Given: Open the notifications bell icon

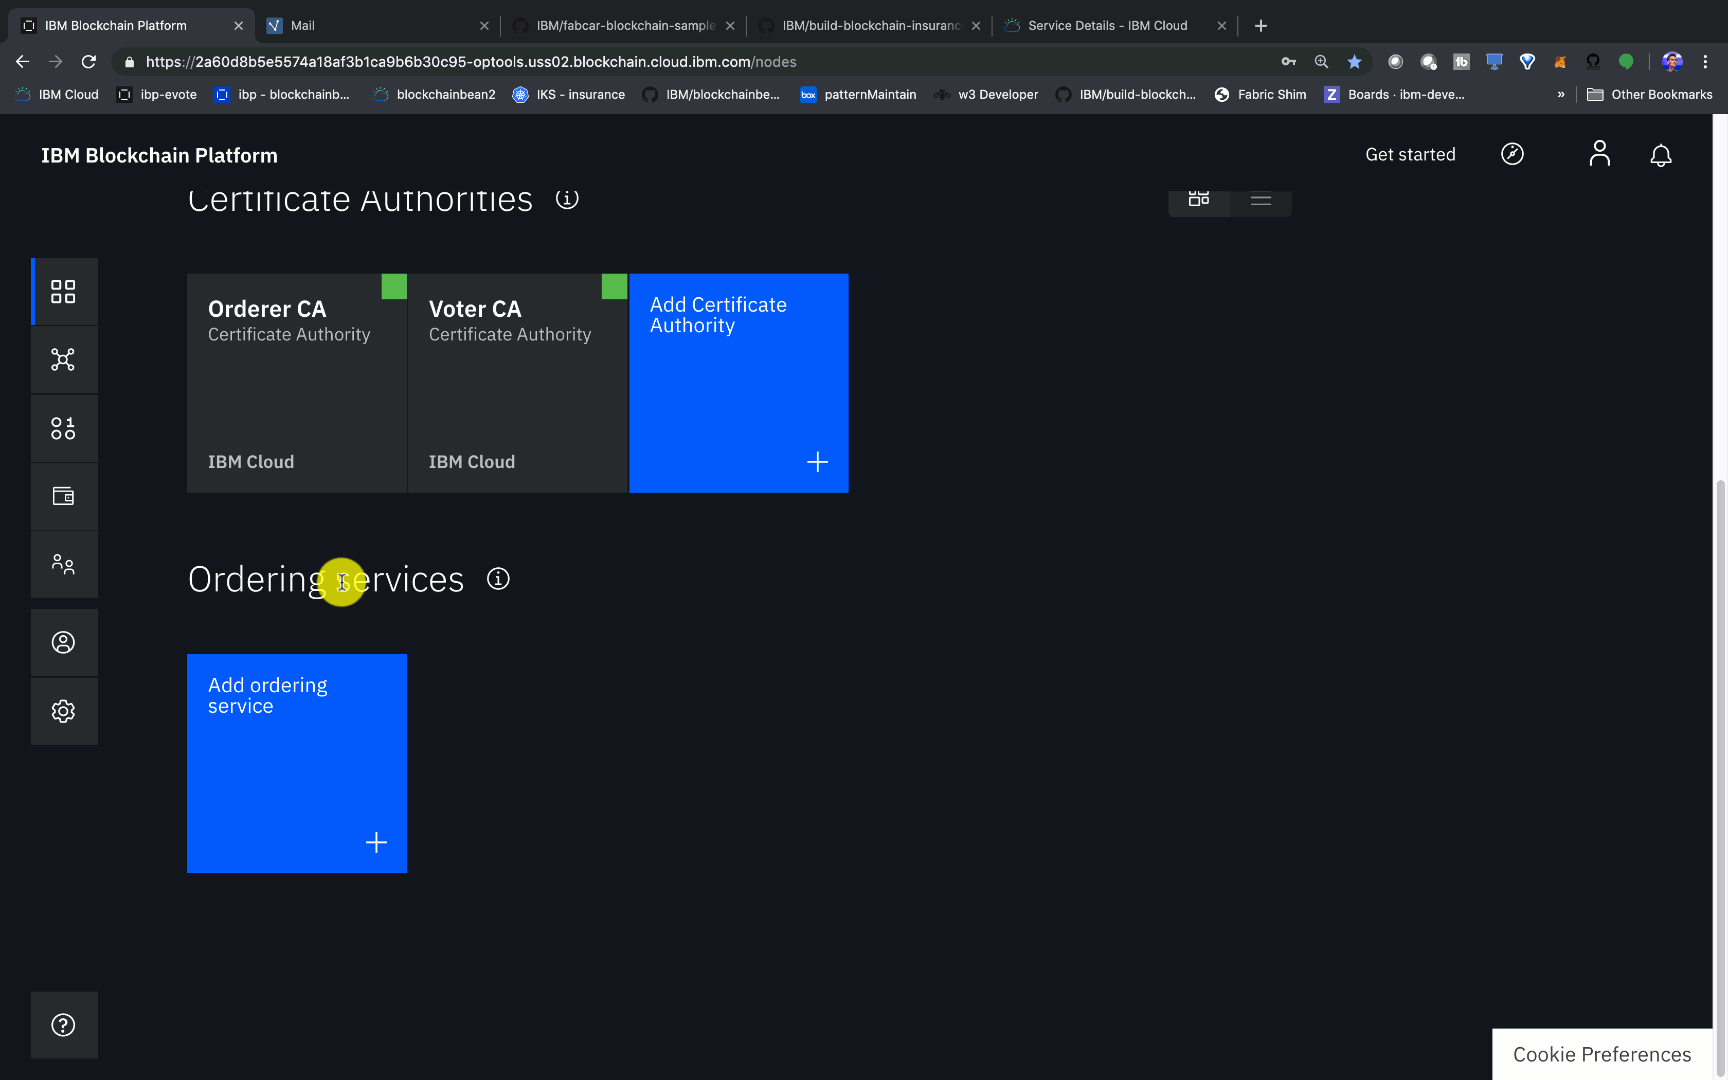Looking at the screenshot, I should click(1661, 155).
